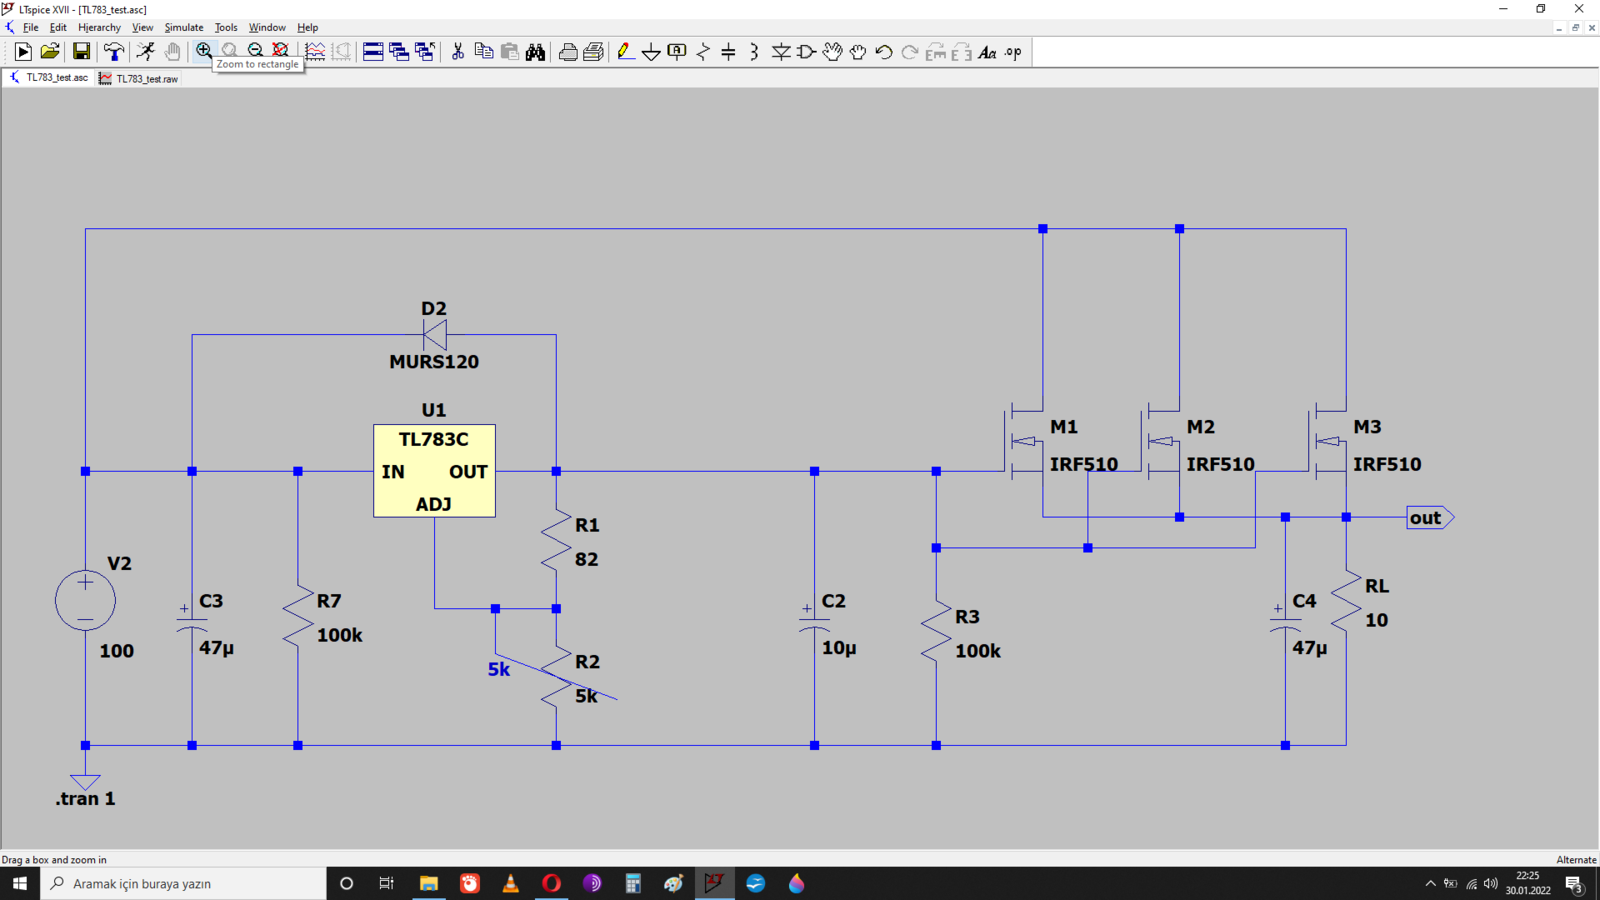The width and height of the screenshot is (1600, 900).
Task: Click the Run simulation icon
Action: click(23, 52)
